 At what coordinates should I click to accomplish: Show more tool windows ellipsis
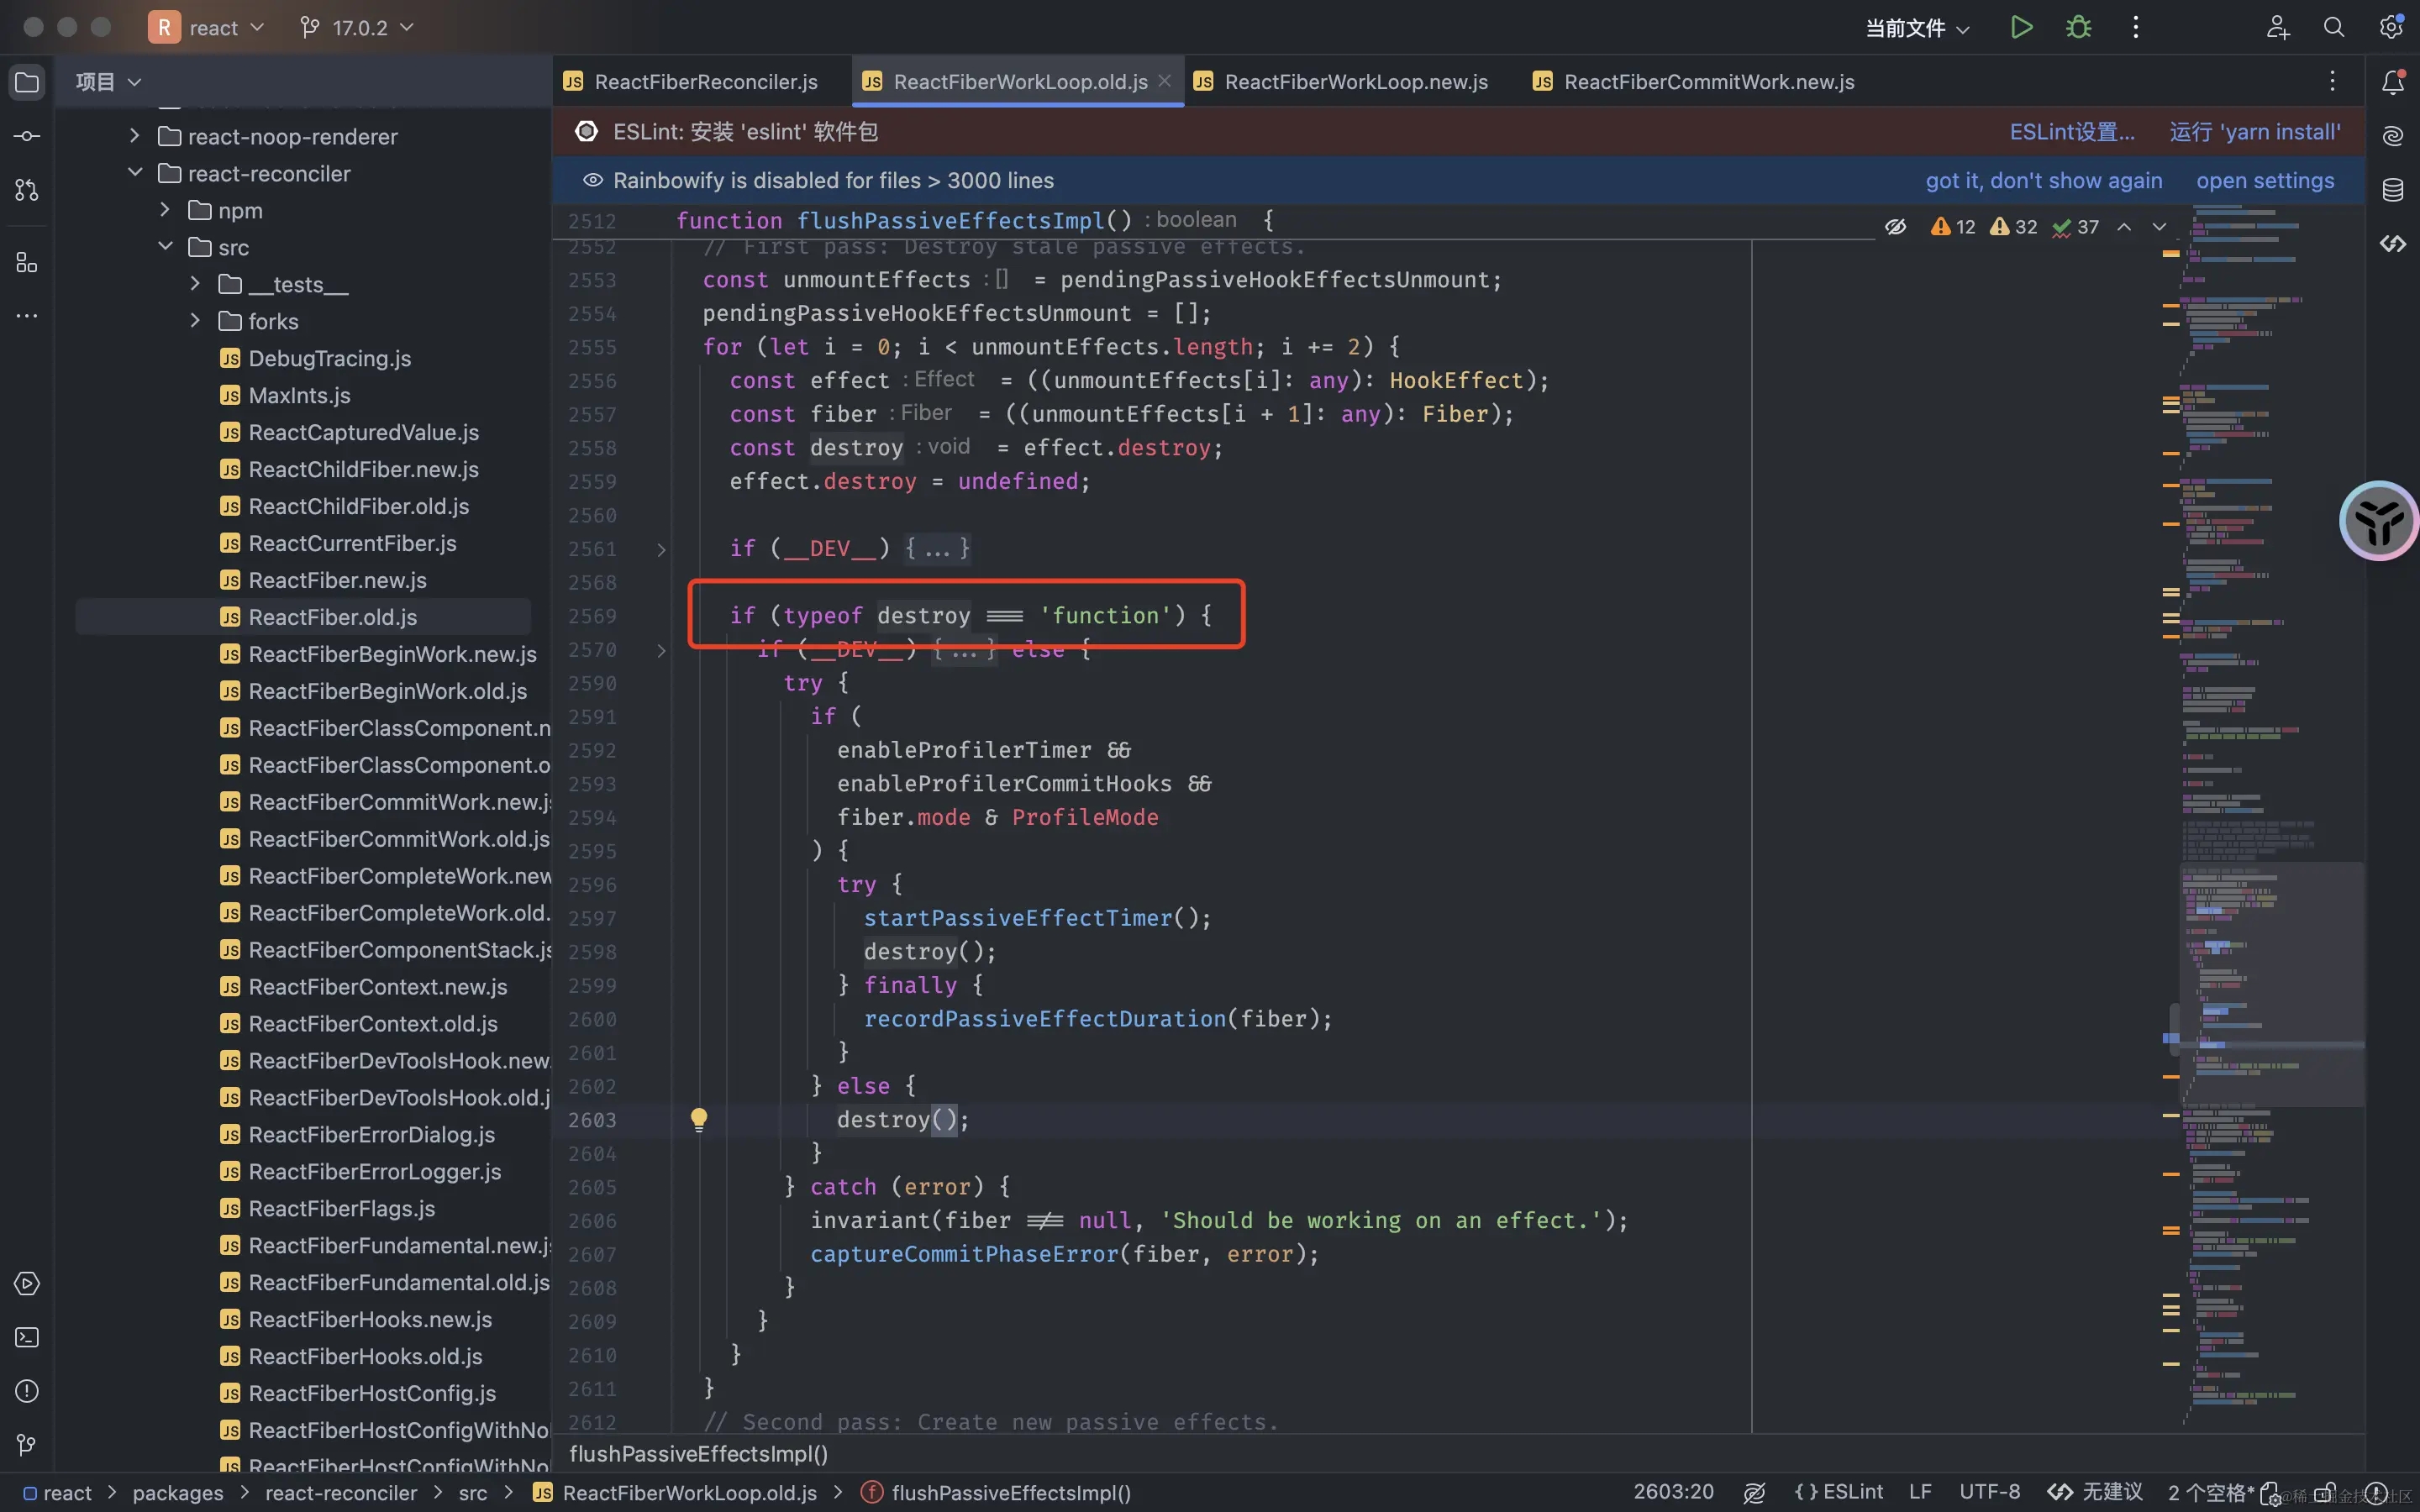27,316
